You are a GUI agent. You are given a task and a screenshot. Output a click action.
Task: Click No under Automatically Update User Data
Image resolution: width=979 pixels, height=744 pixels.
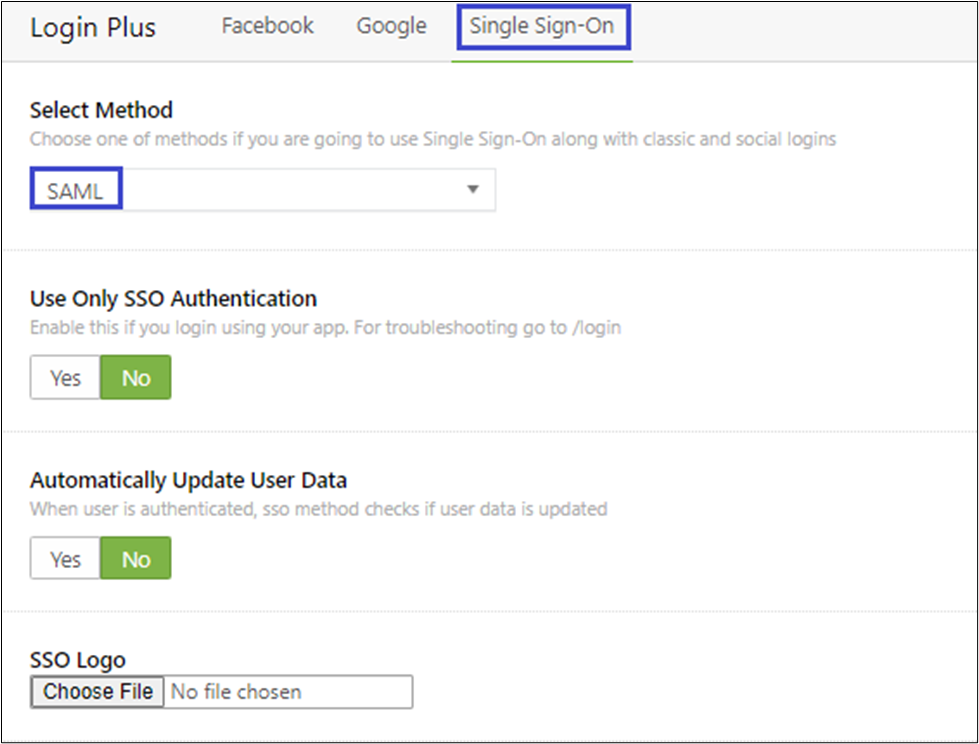[136, 559]
